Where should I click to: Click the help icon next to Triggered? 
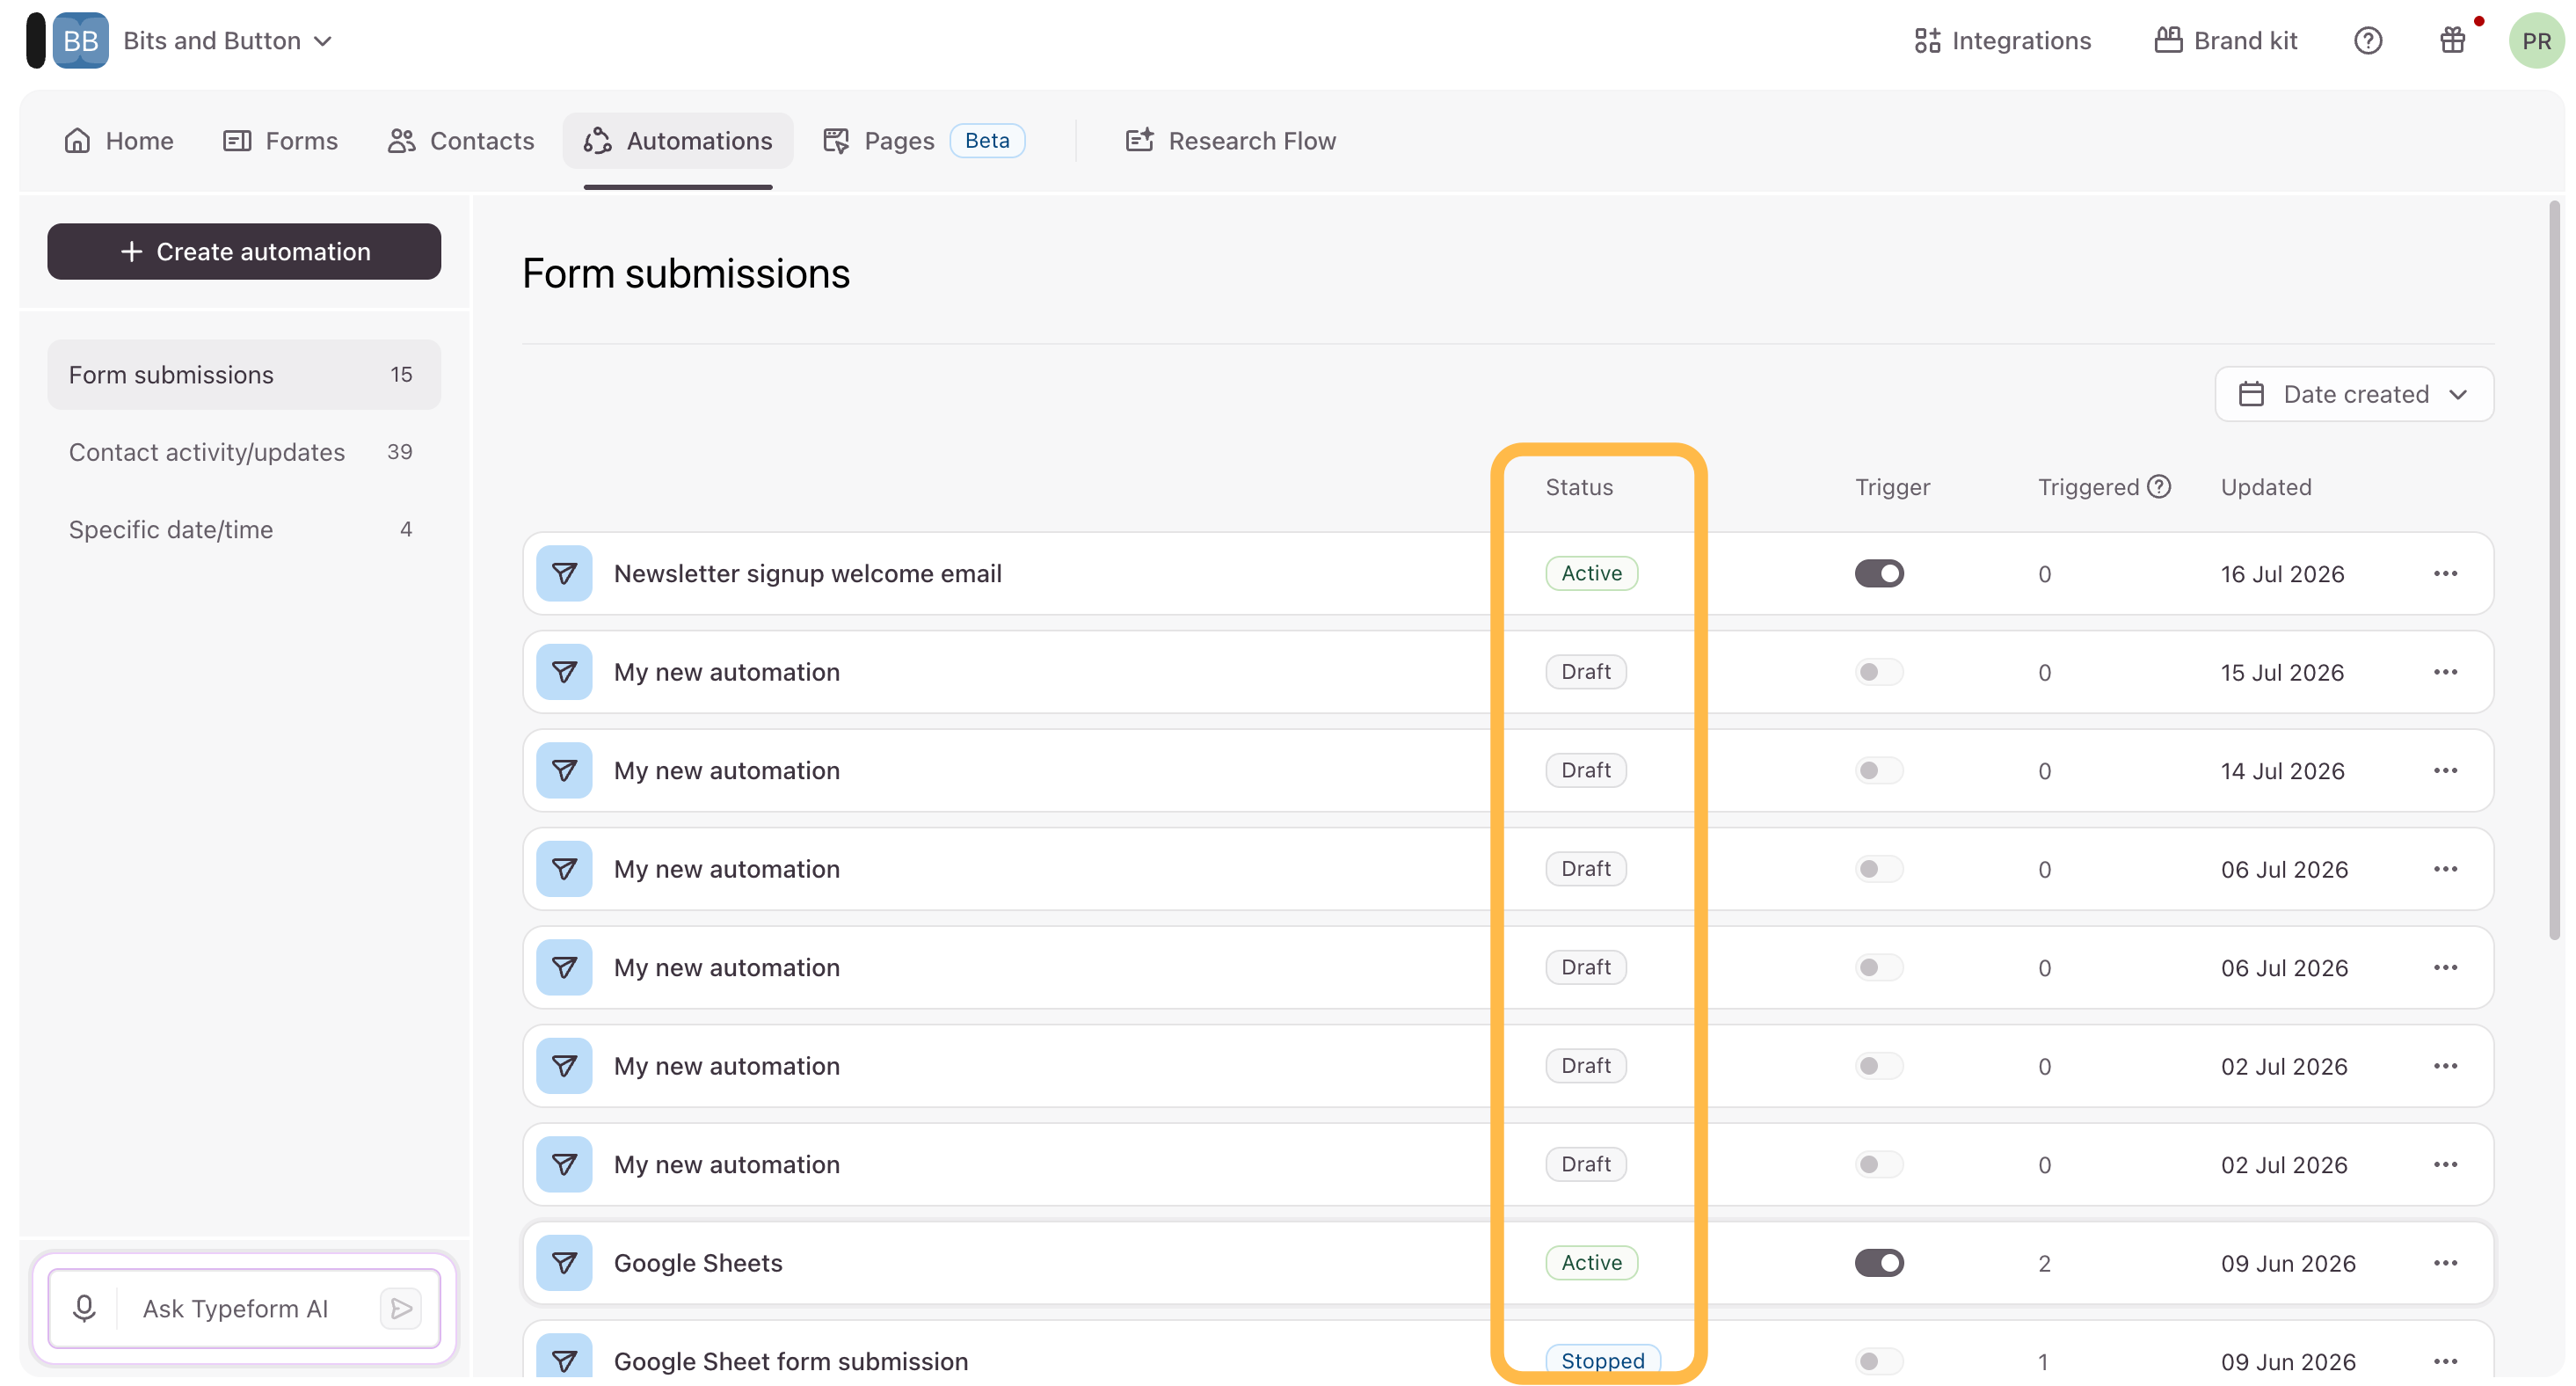pyautogui.click(x=2159, y=486)
